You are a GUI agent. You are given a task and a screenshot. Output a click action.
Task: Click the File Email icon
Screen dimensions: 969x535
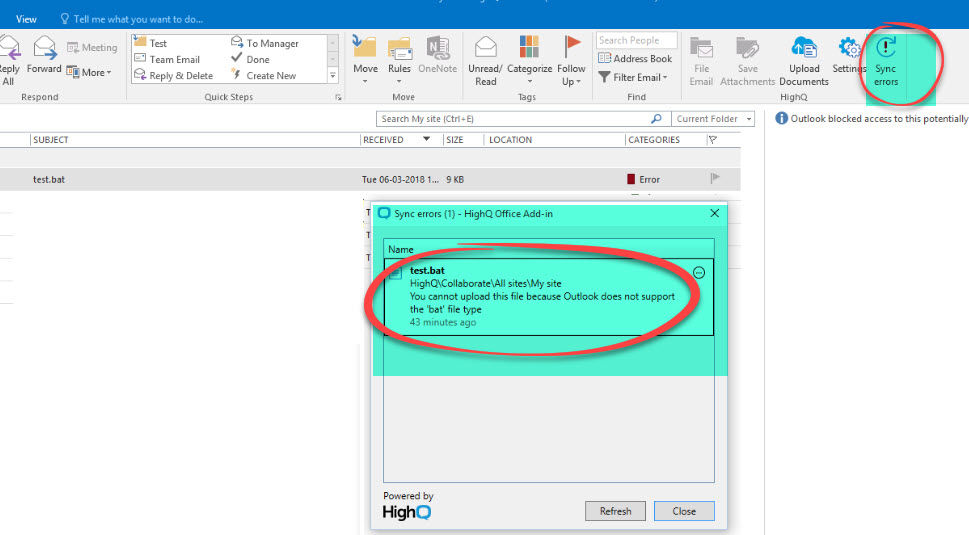click(701, 48)
